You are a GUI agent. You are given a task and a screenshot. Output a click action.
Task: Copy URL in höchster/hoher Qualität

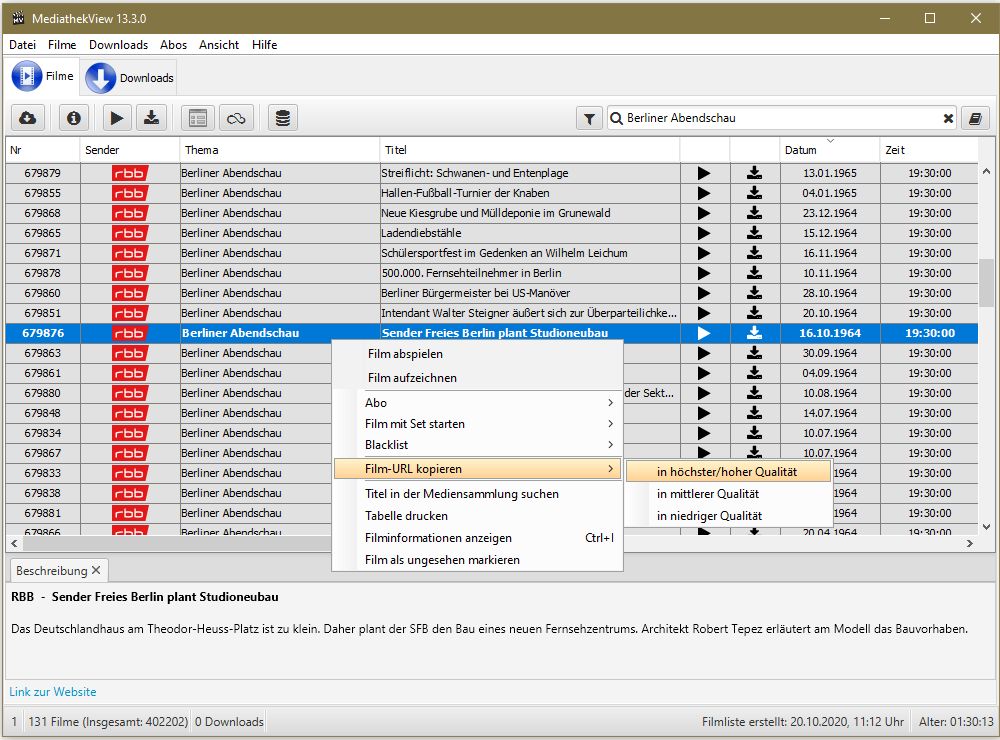(728, 472)
